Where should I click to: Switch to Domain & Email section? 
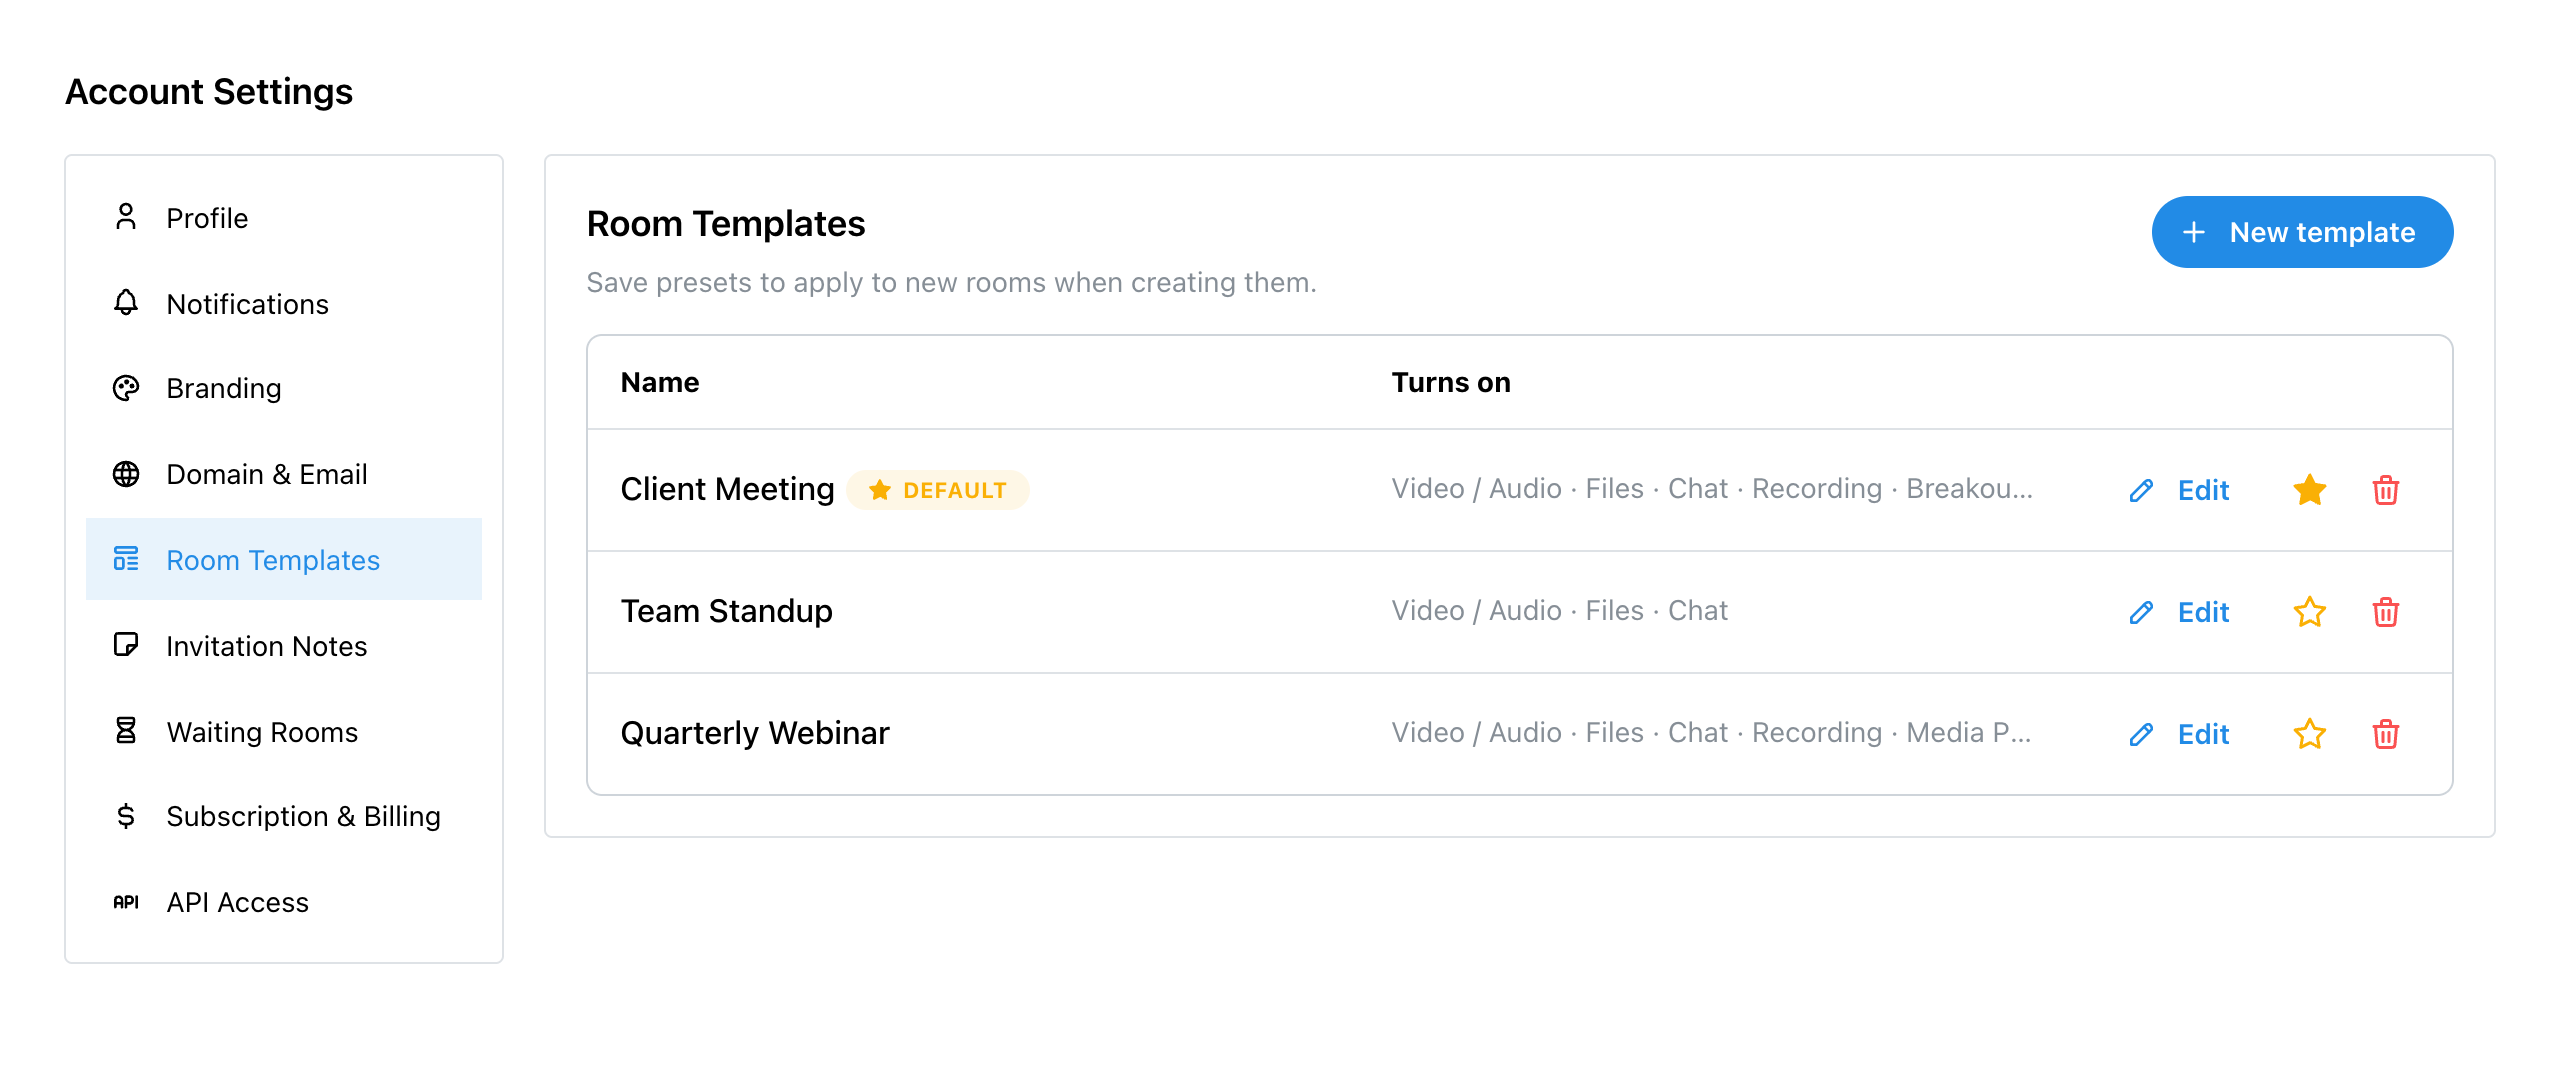(284, 474)
